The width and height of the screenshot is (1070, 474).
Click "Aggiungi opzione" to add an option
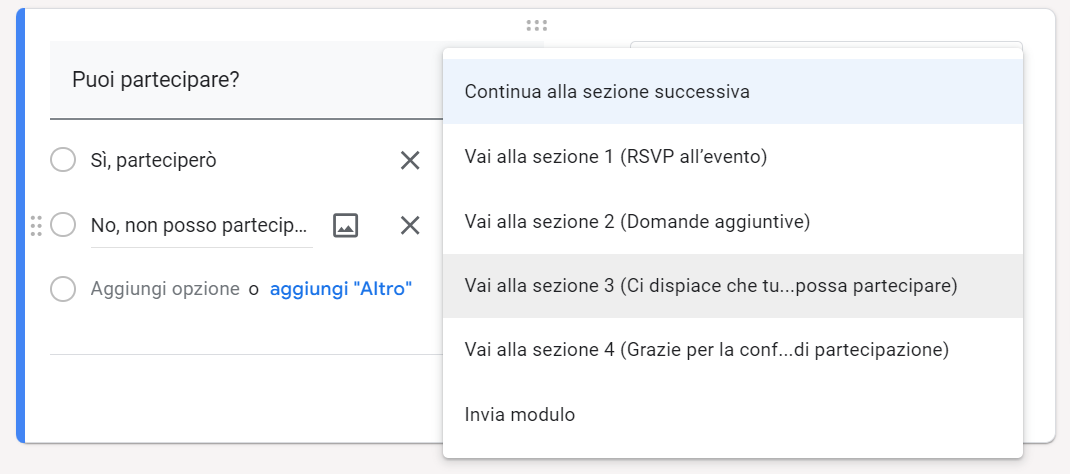[165, 289]
